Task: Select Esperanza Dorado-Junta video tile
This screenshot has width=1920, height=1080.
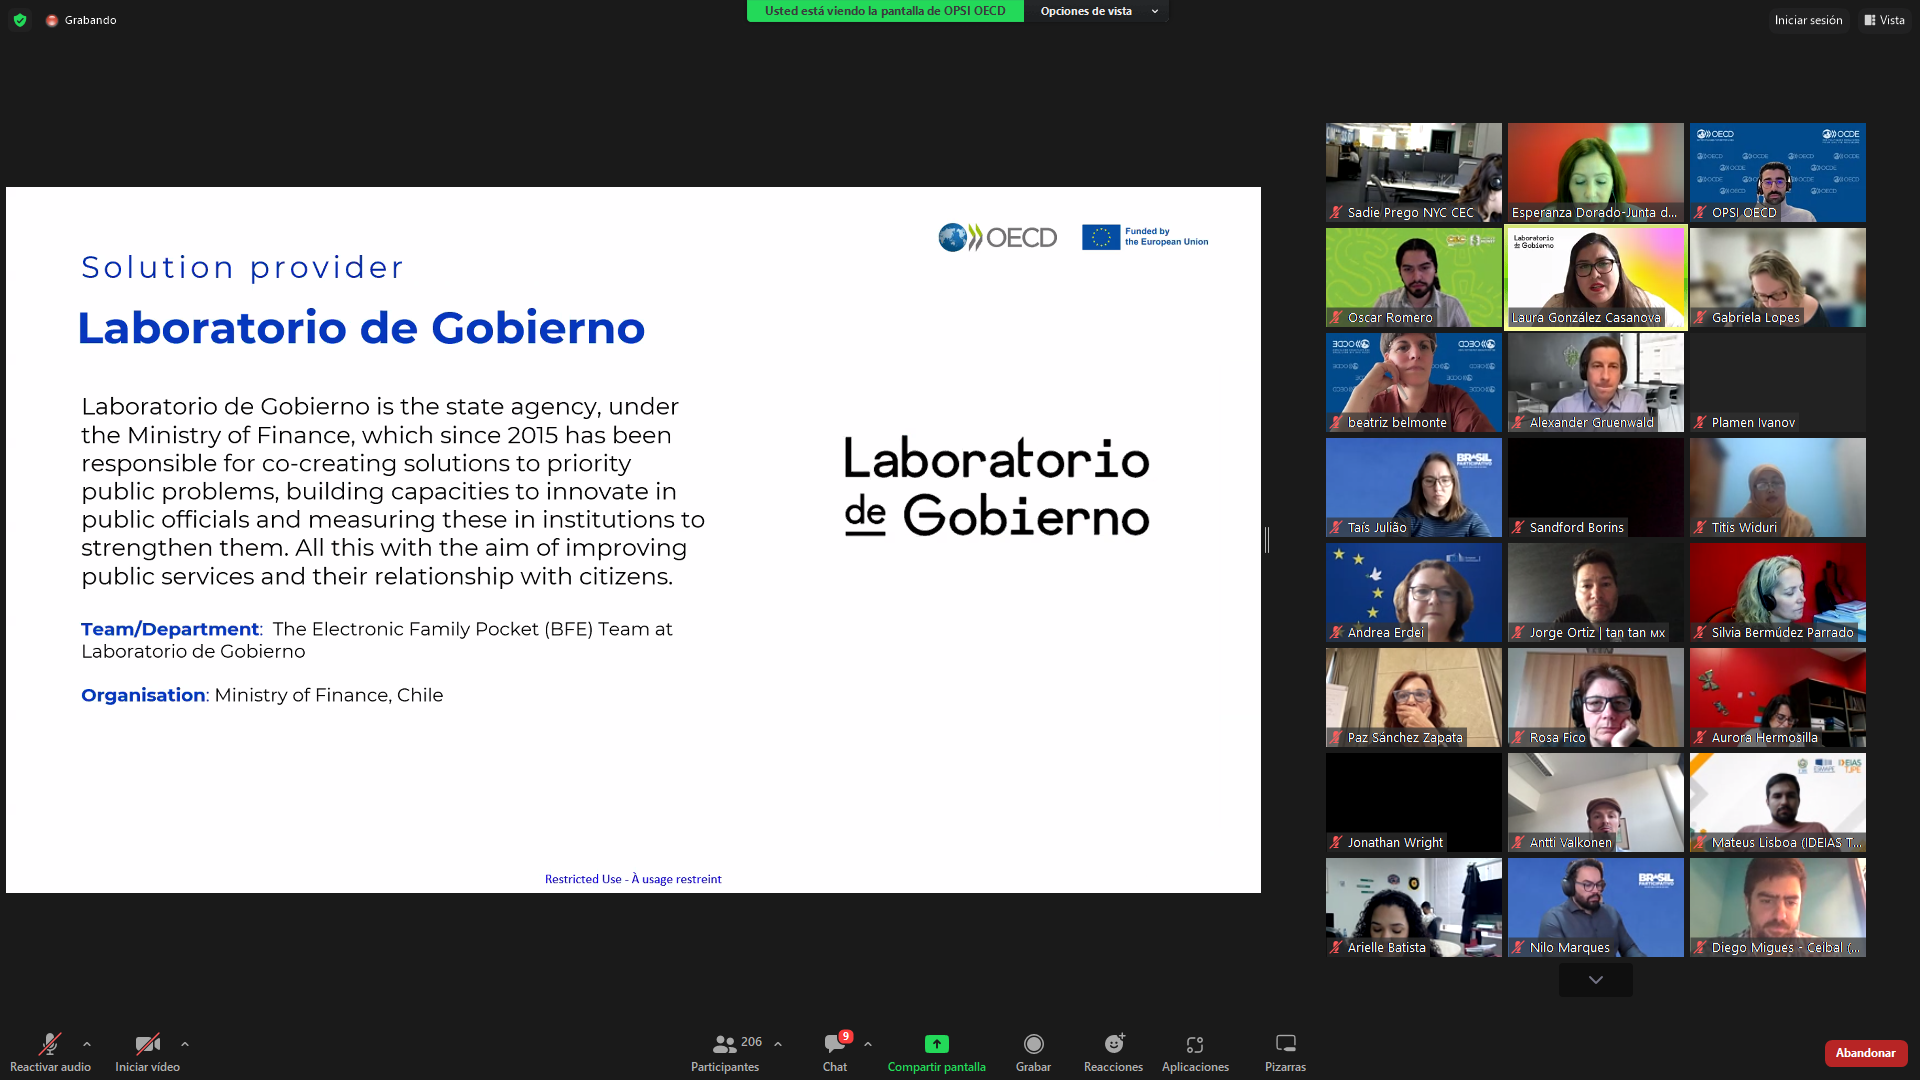Action: point(1596,172)
